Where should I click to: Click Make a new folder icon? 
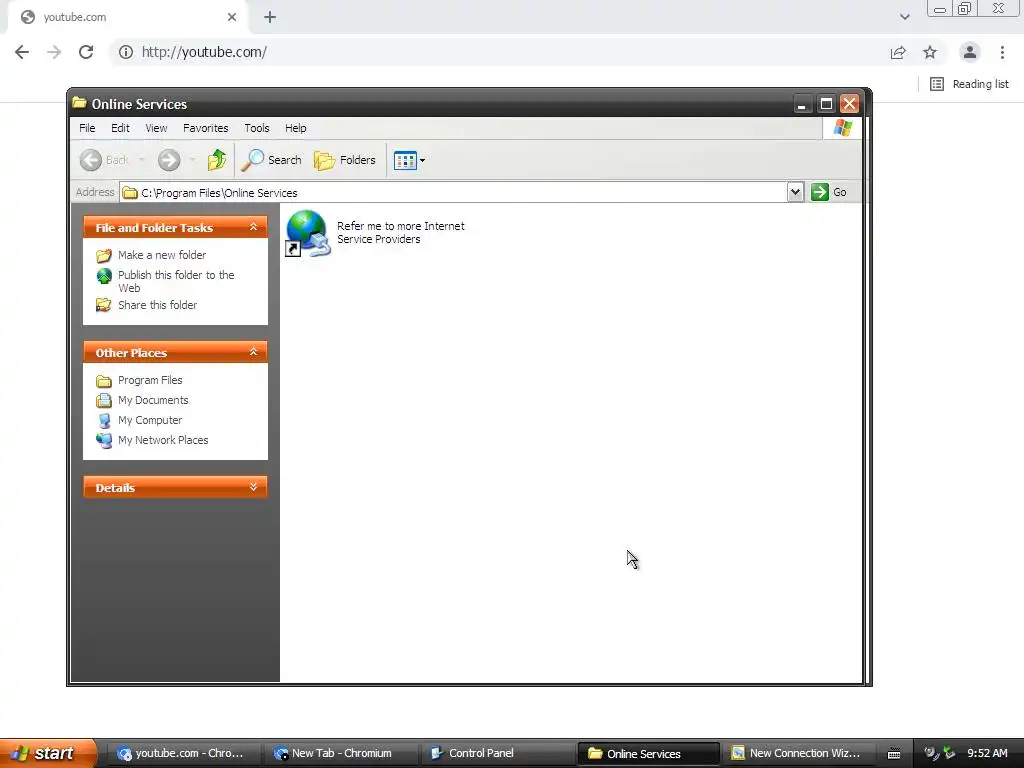[104, 255]
